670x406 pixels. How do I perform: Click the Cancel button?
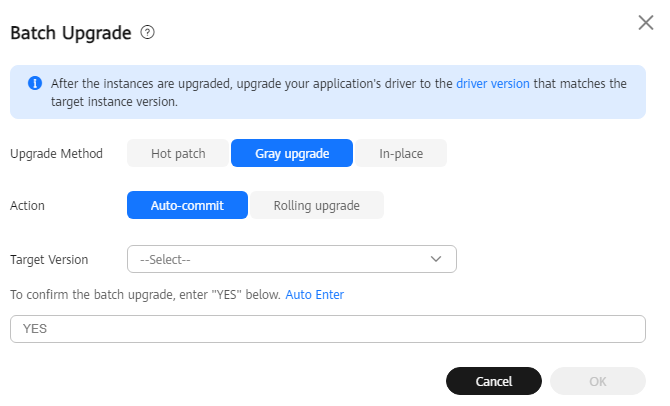tap(494, 381)
